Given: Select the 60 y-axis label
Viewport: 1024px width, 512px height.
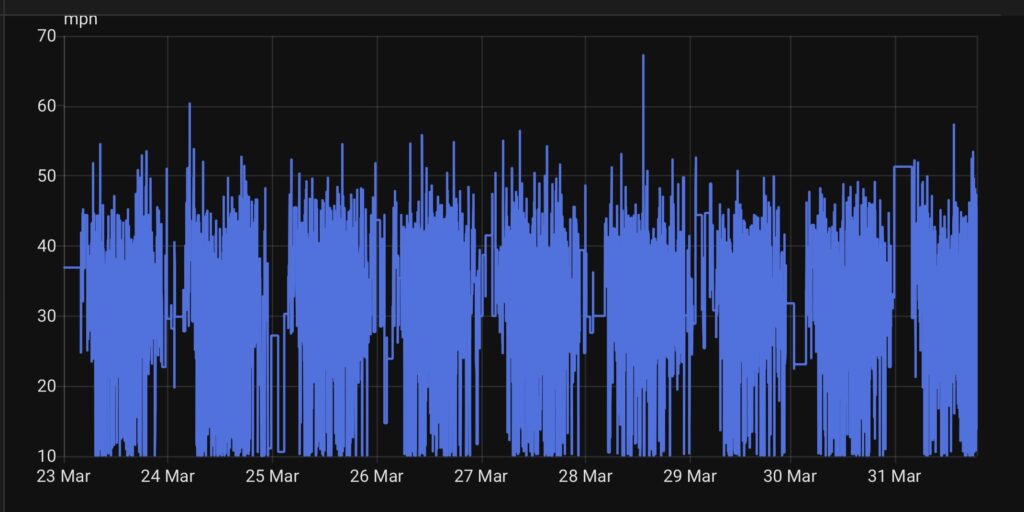Looking at the screenshot, I should pyautogui.click(x=46, y=106).
